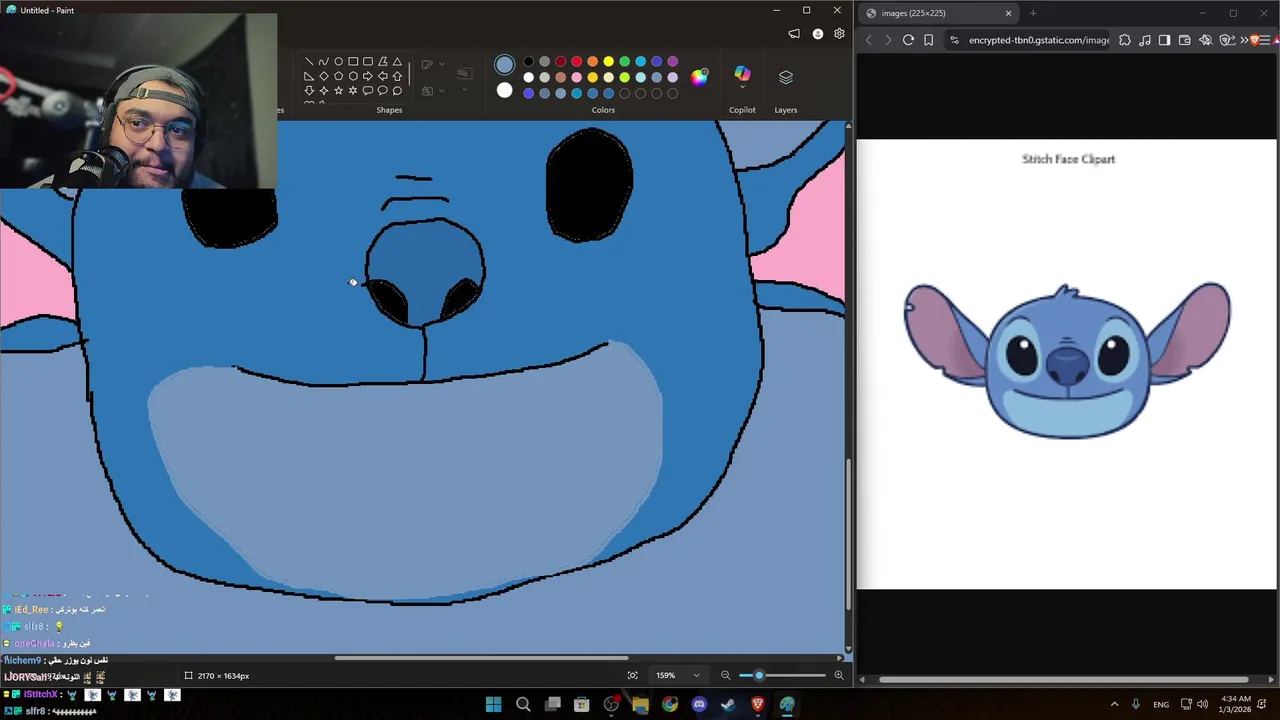
Task: Select the Right triangle shape
Action: [x=309, y=76]
